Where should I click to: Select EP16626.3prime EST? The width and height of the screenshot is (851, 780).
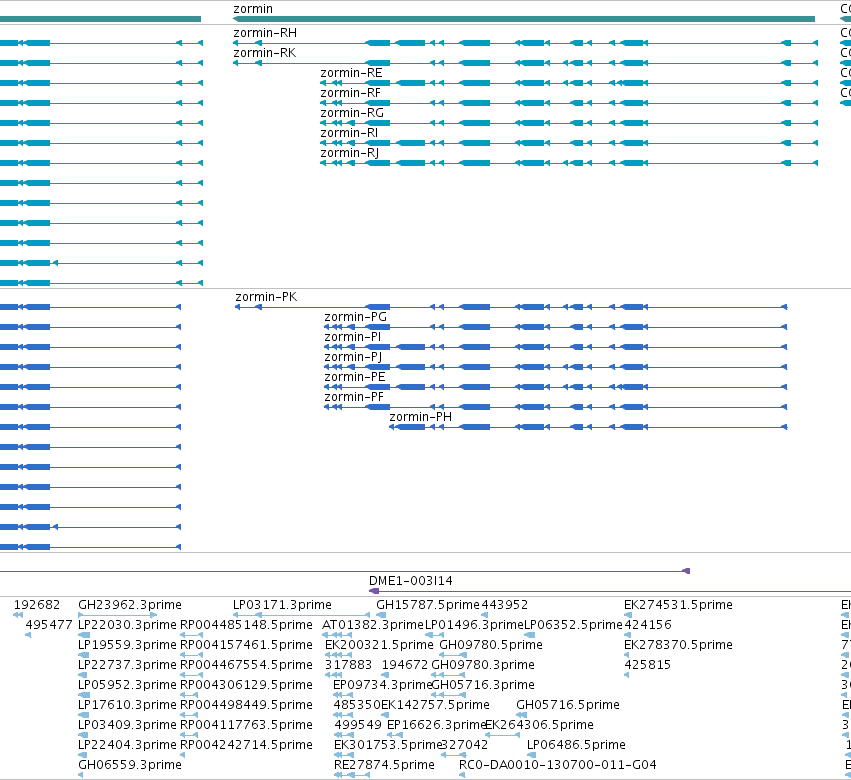(436, 725)
